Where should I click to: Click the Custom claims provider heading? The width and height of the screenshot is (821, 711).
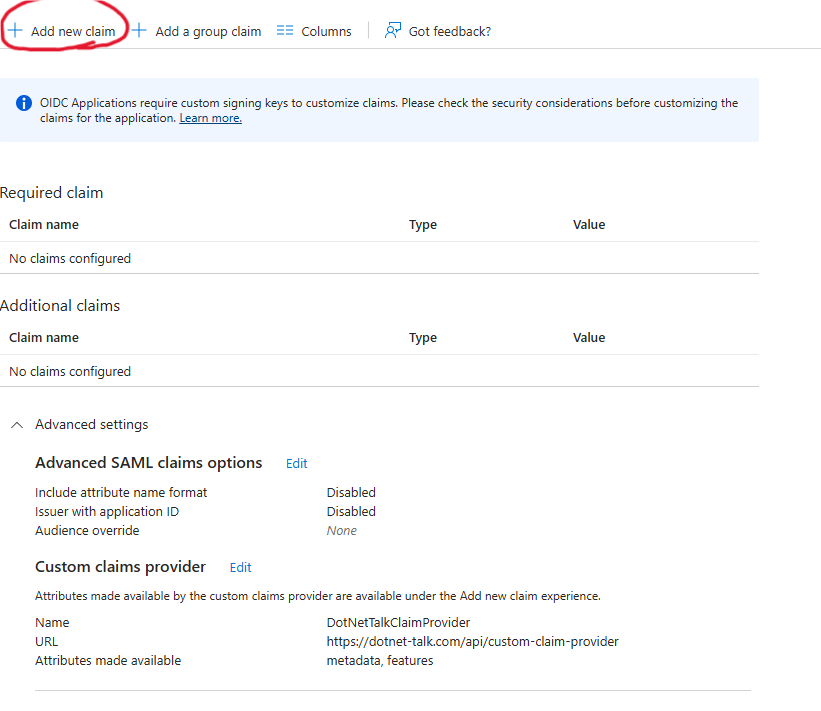click(120, 567)
